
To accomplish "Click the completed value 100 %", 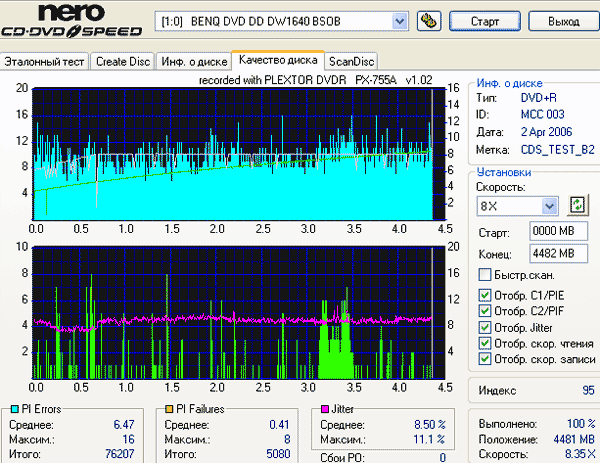I will (581, 424).
